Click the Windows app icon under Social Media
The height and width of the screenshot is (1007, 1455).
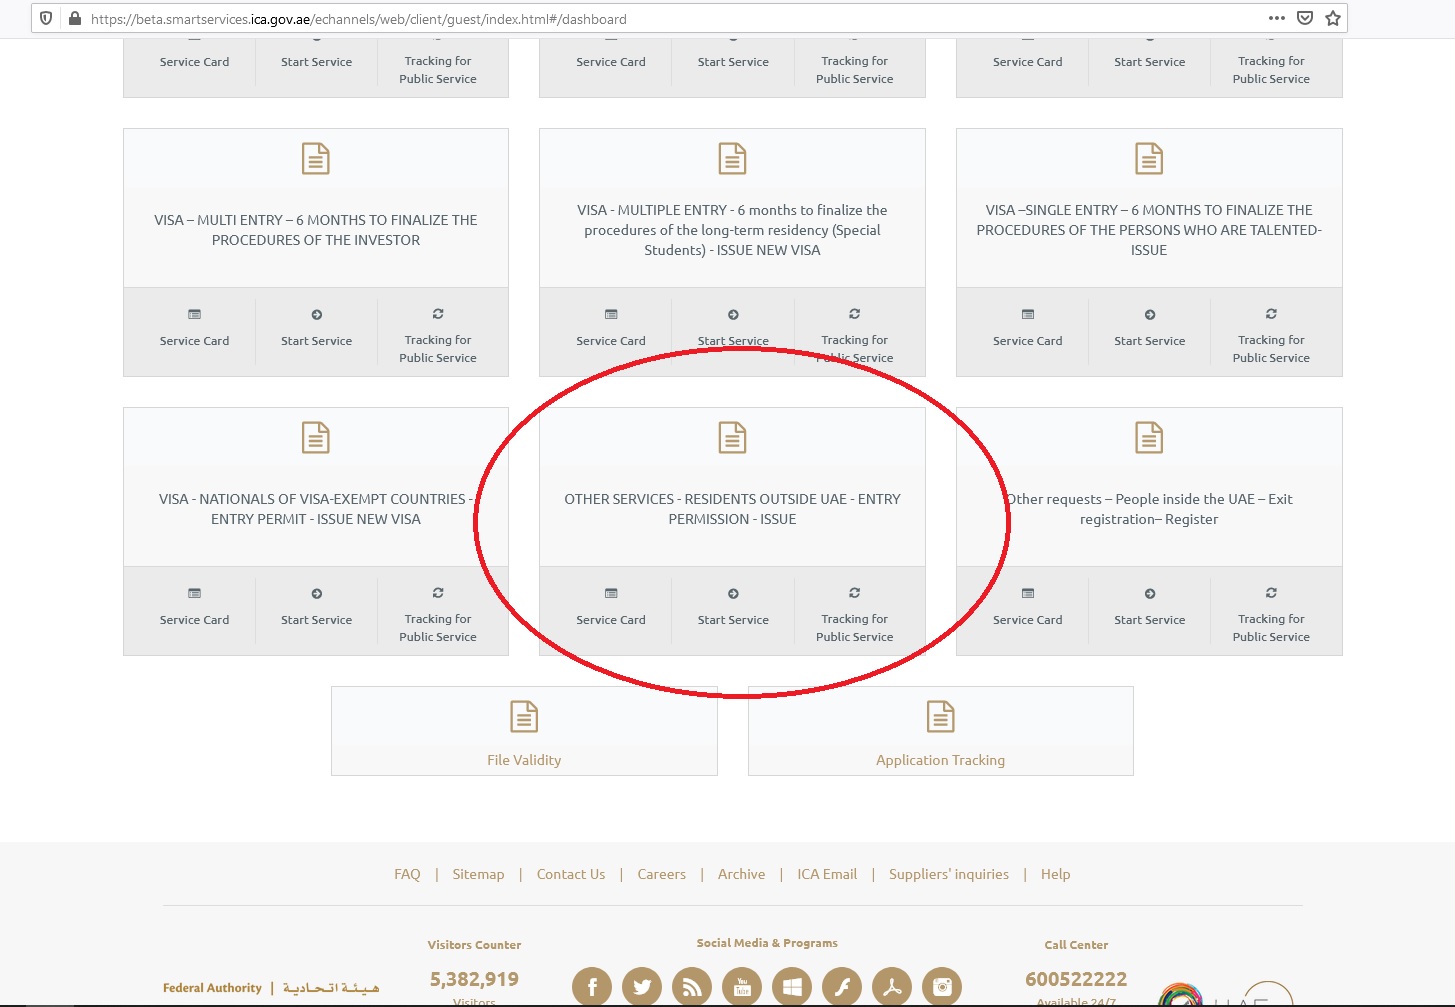coord(792,986)
